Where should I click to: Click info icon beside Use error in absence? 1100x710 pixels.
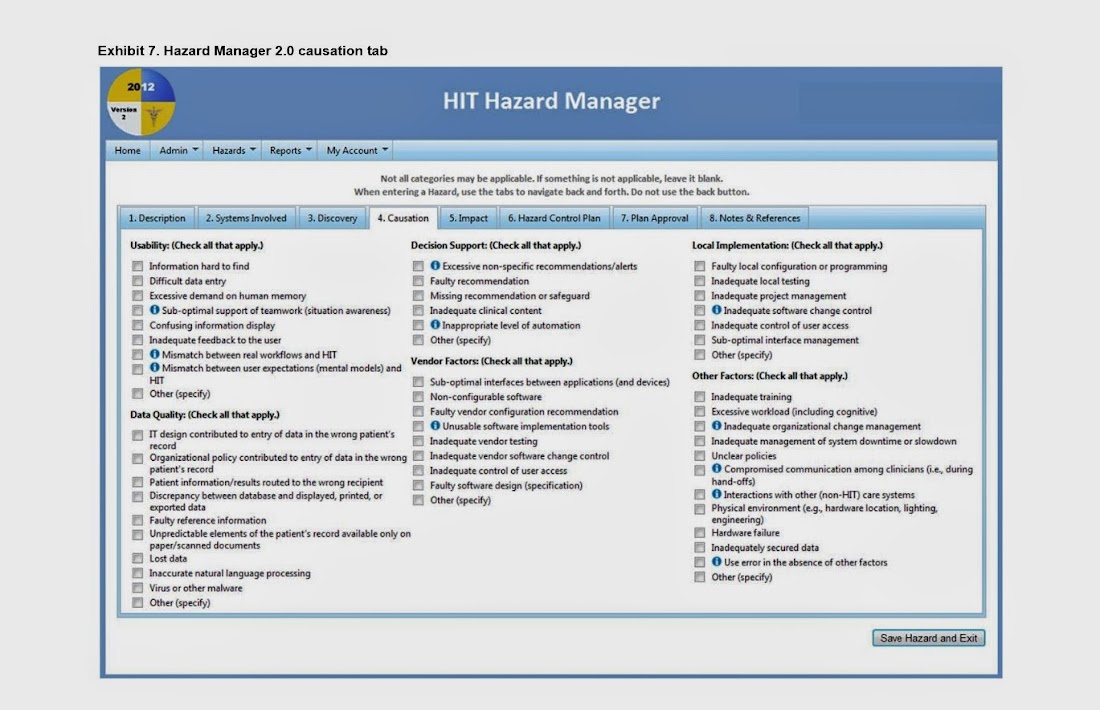click(716, 562)
